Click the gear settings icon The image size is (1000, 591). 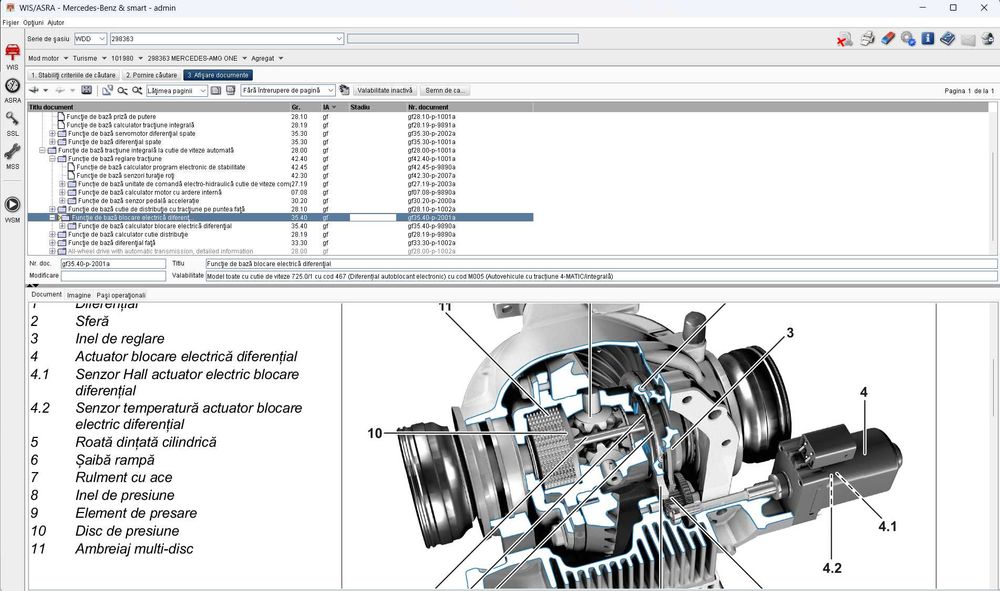pyautogui.click(x=908, y=39)
